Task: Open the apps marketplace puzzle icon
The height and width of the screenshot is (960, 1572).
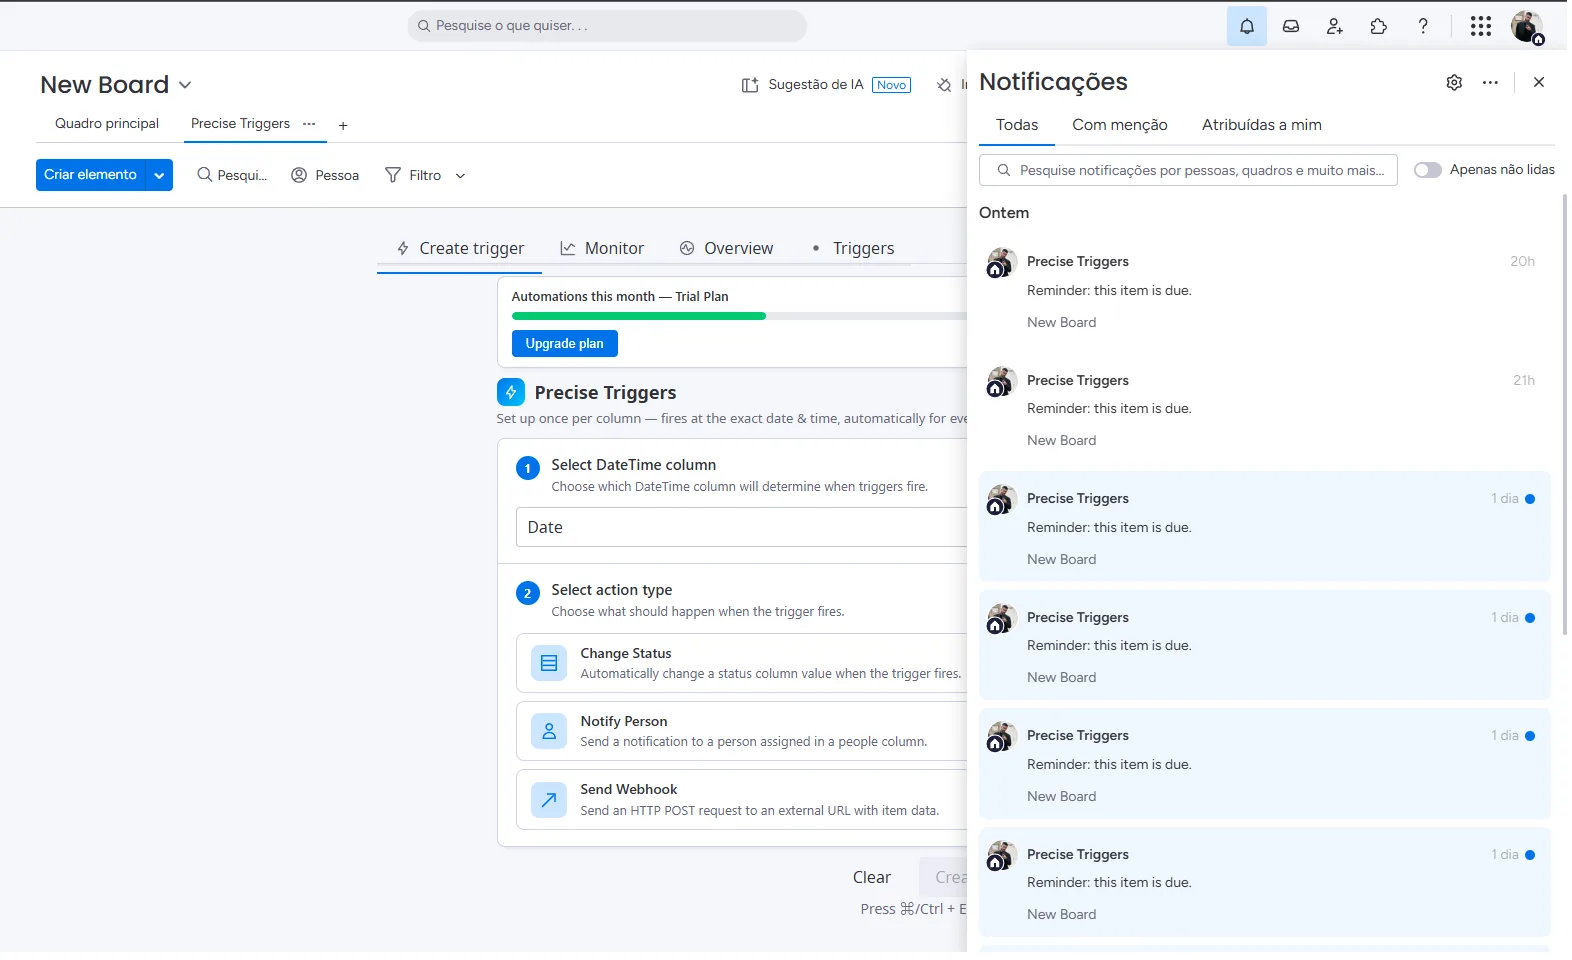Action: 1378,26
